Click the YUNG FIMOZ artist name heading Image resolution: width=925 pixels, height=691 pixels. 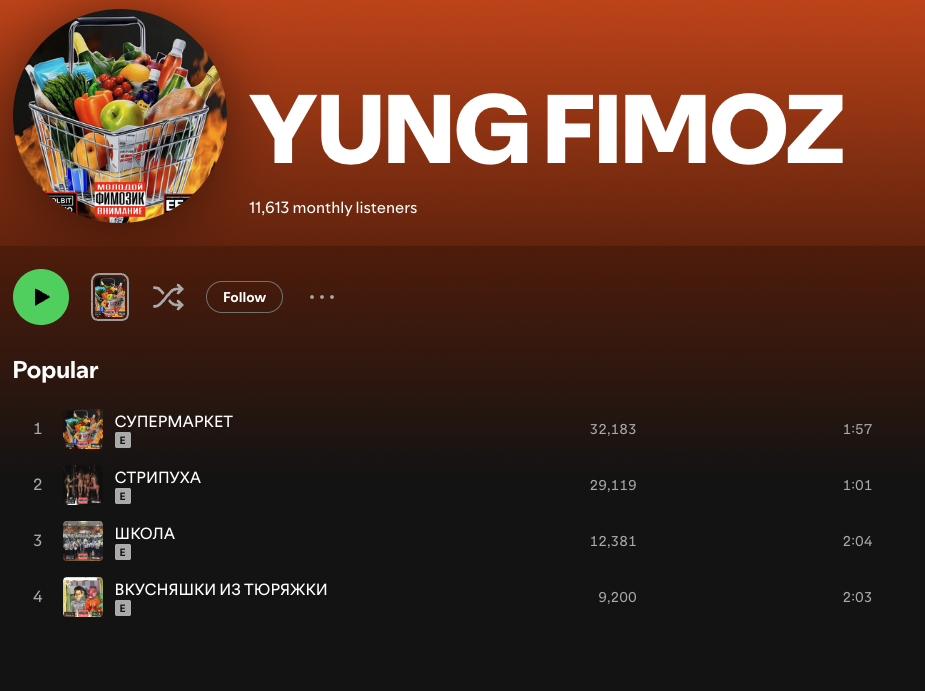[x=547, y=128]
